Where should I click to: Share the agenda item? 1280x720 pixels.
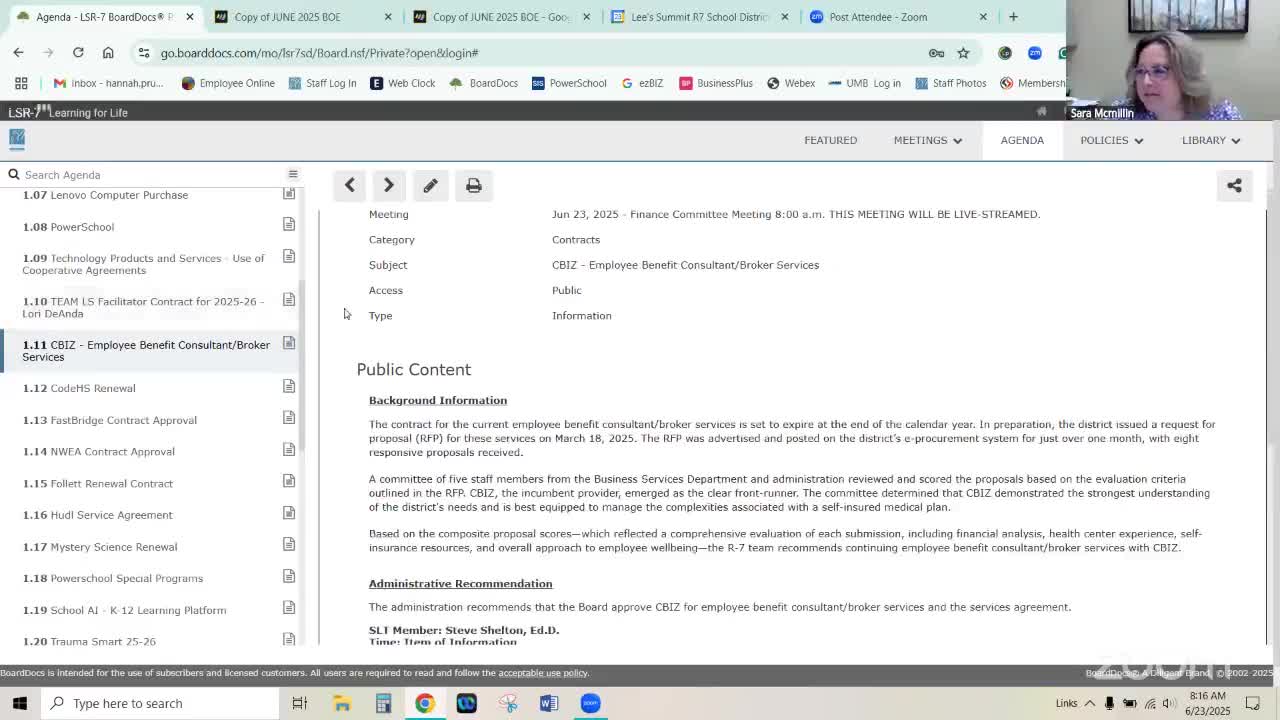pos(1234,185)
